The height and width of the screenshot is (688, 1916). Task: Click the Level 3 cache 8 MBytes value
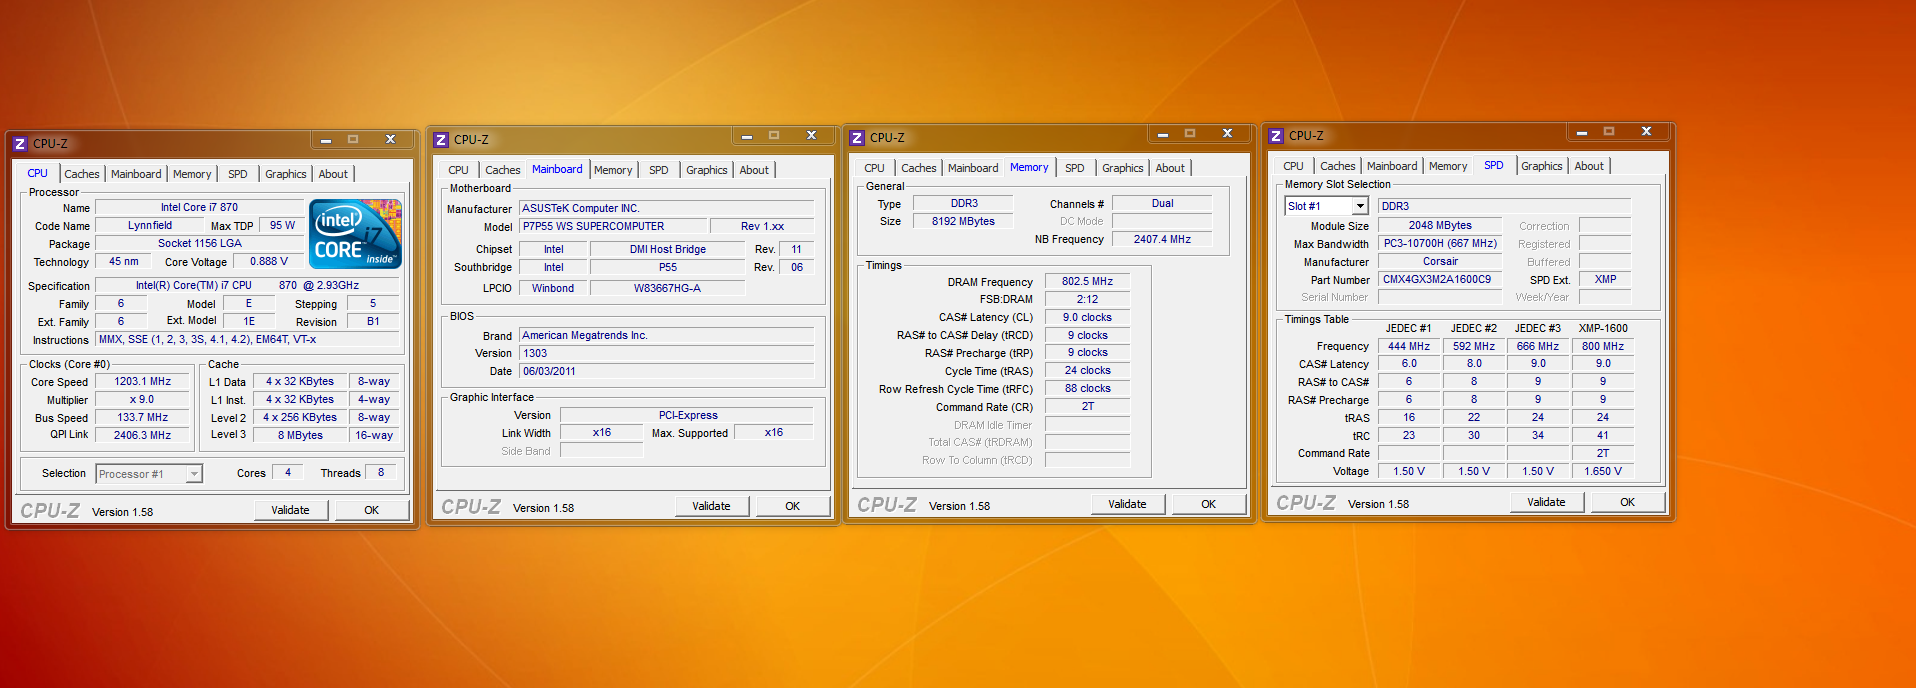click(x=300, y=436)
